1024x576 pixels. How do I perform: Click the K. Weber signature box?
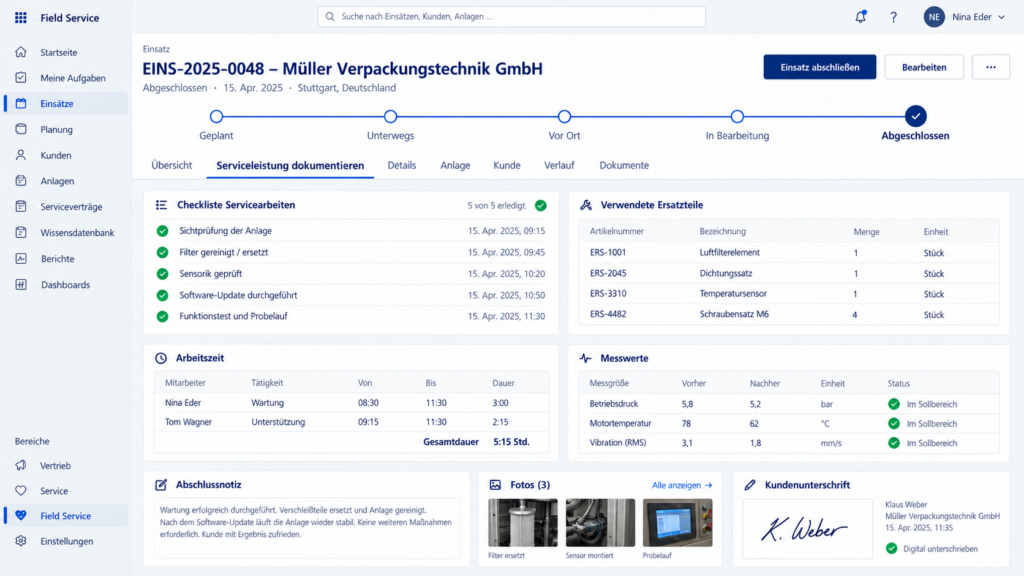[807, 528]
